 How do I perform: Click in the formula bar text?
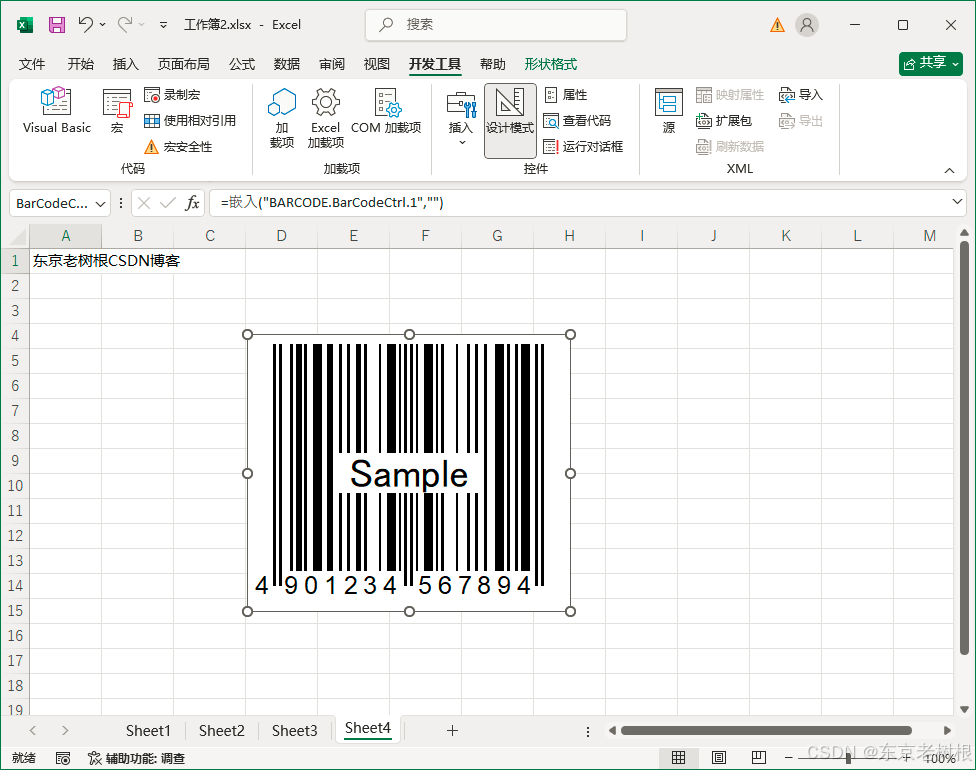[x=332, y=202]
